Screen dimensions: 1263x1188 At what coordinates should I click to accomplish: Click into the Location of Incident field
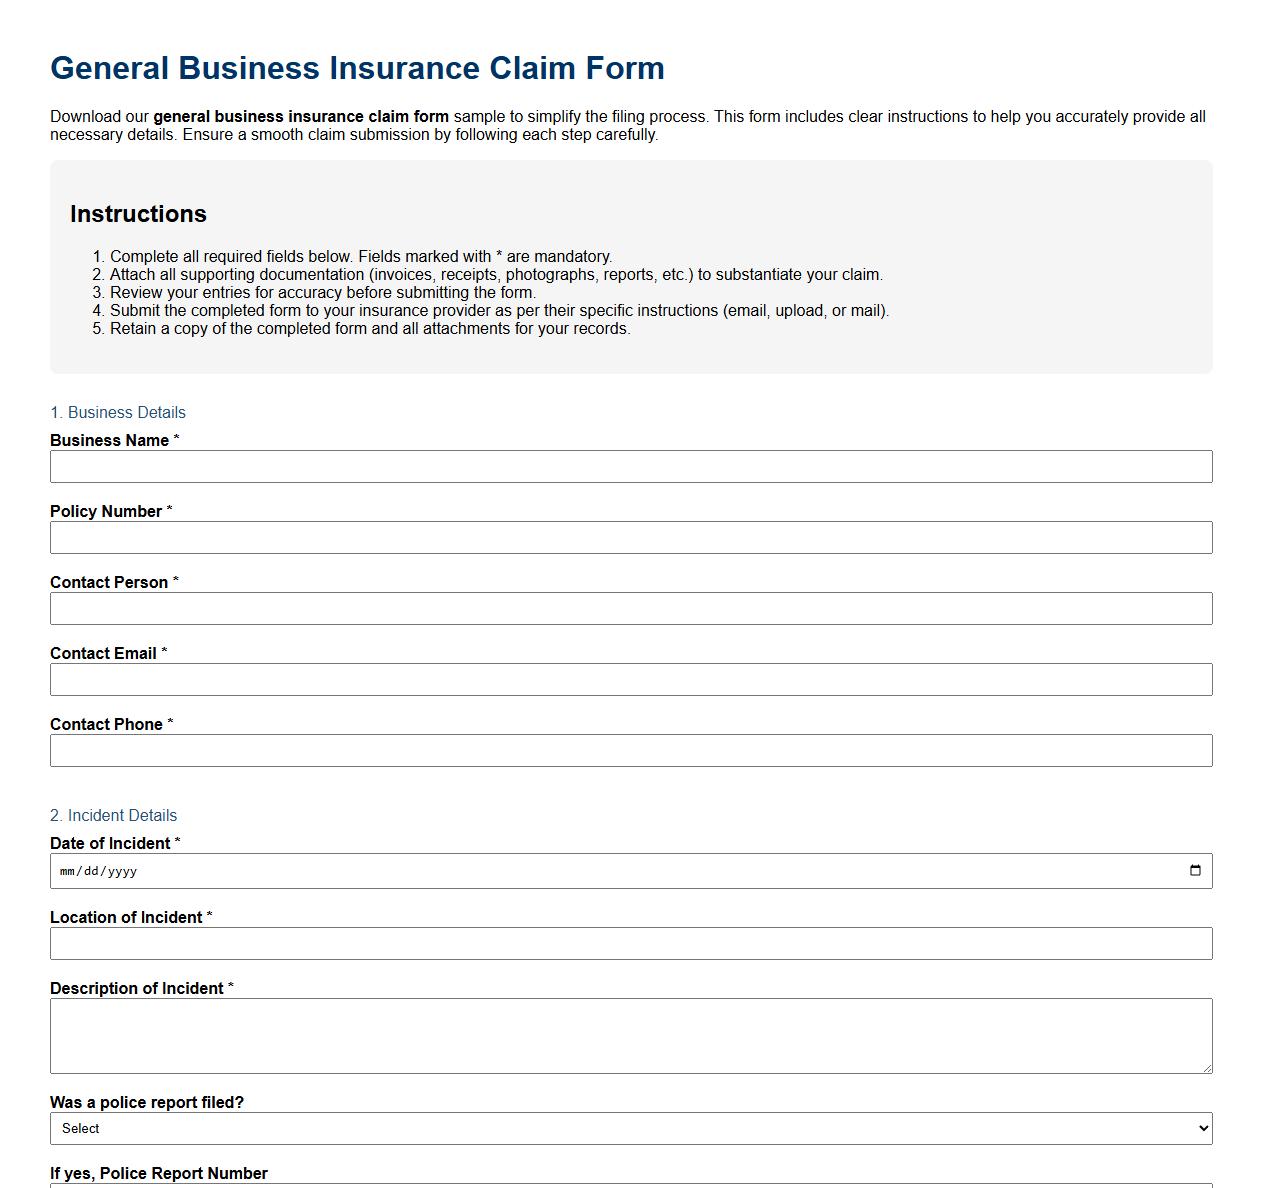(631, 943)
